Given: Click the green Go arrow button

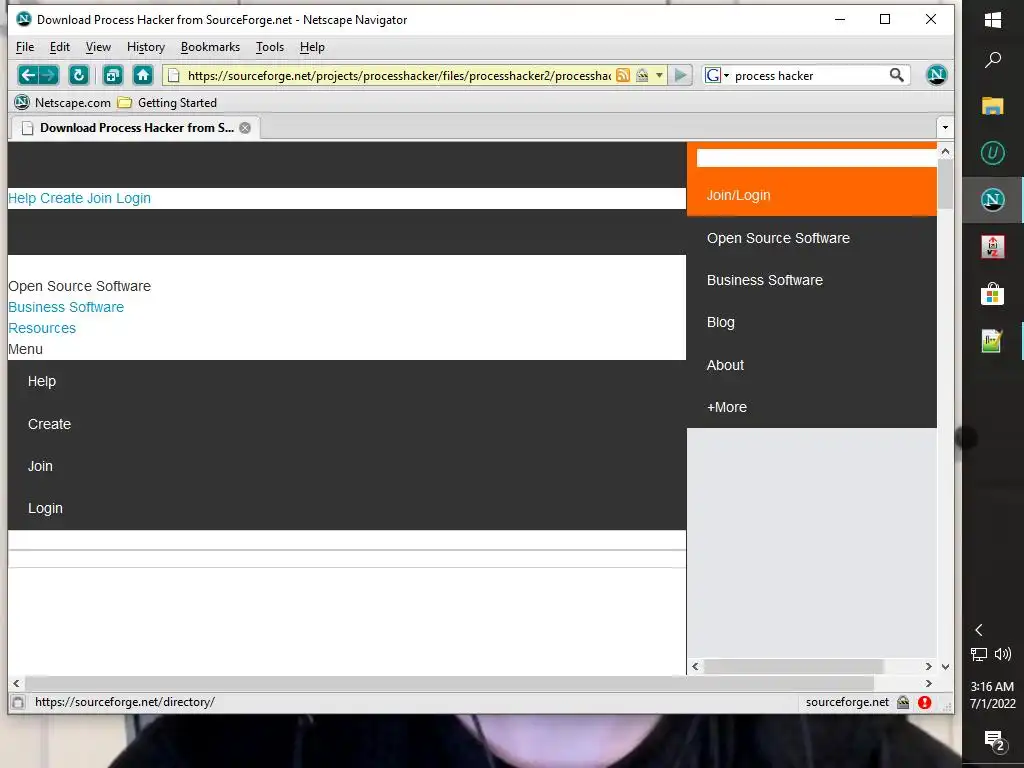Looking at the screenshot, I should pos(680,76).
